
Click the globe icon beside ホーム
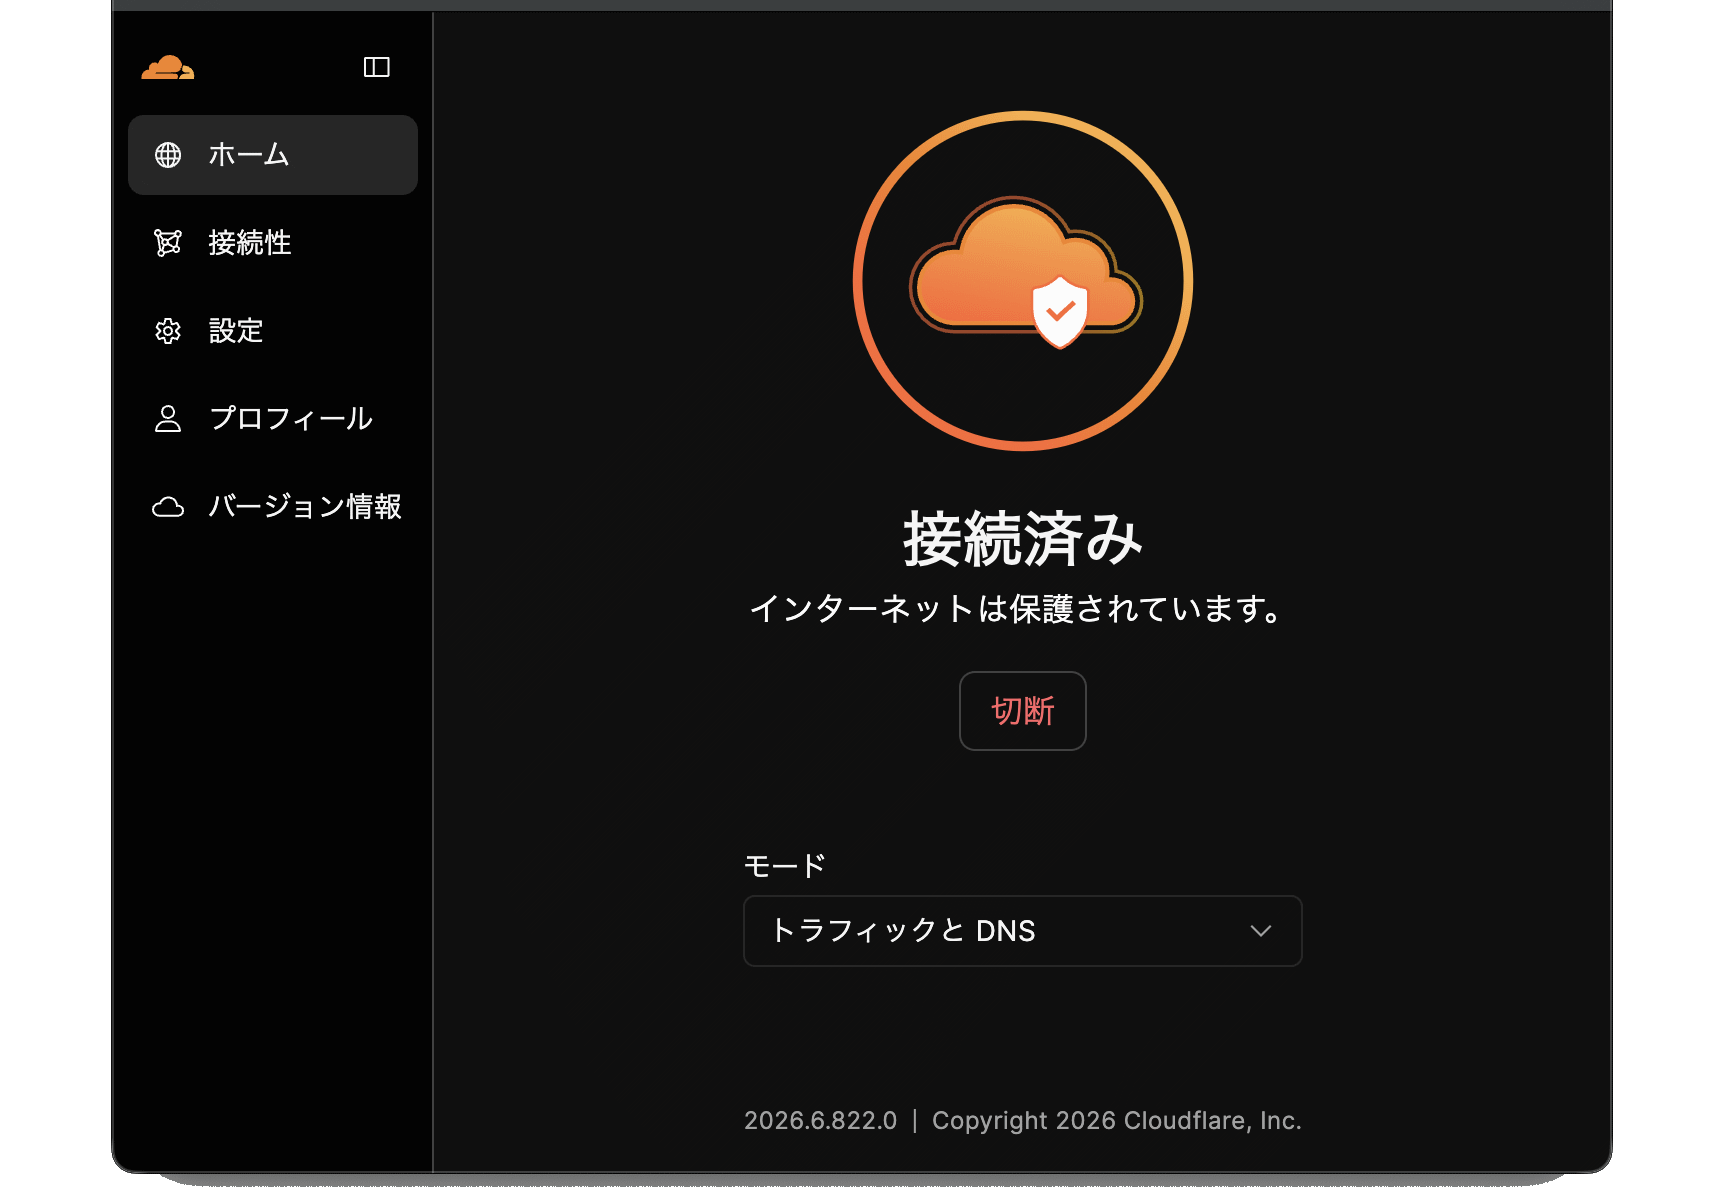(168, 155)
